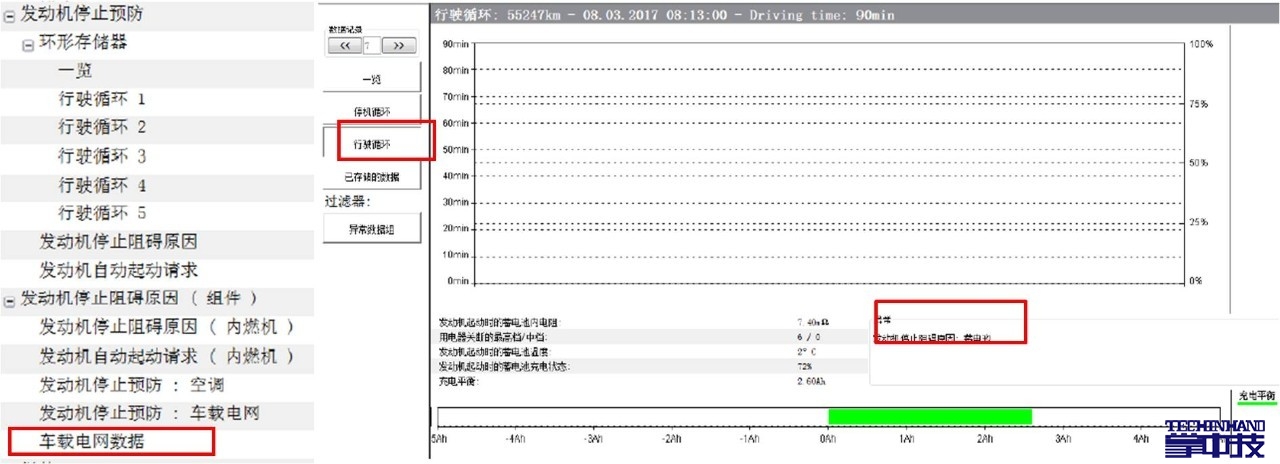Screen dimensions: 1280x464
Task: Apply the 异常数据组 filter
Action: coord(371,228)
